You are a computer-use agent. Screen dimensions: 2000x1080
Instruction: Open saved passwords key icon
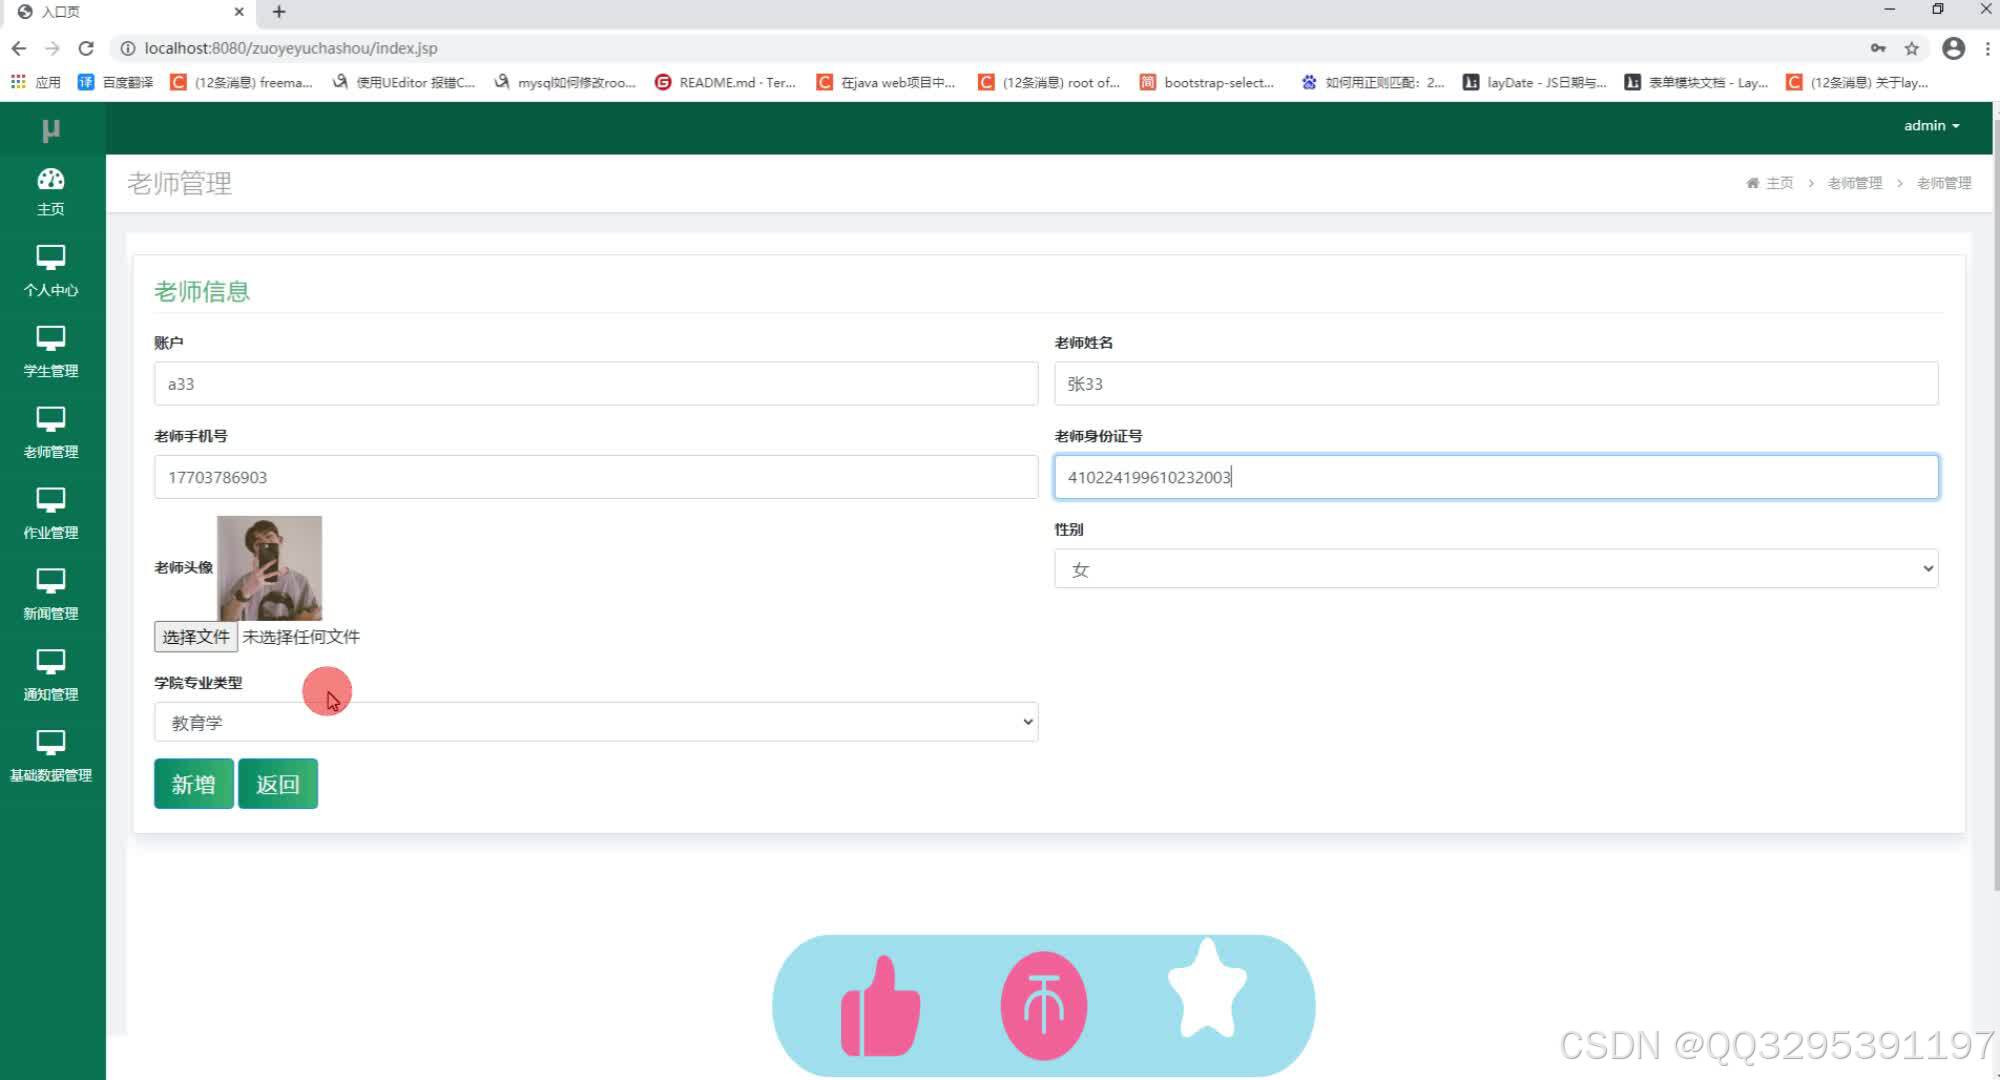pos(1878,48)
